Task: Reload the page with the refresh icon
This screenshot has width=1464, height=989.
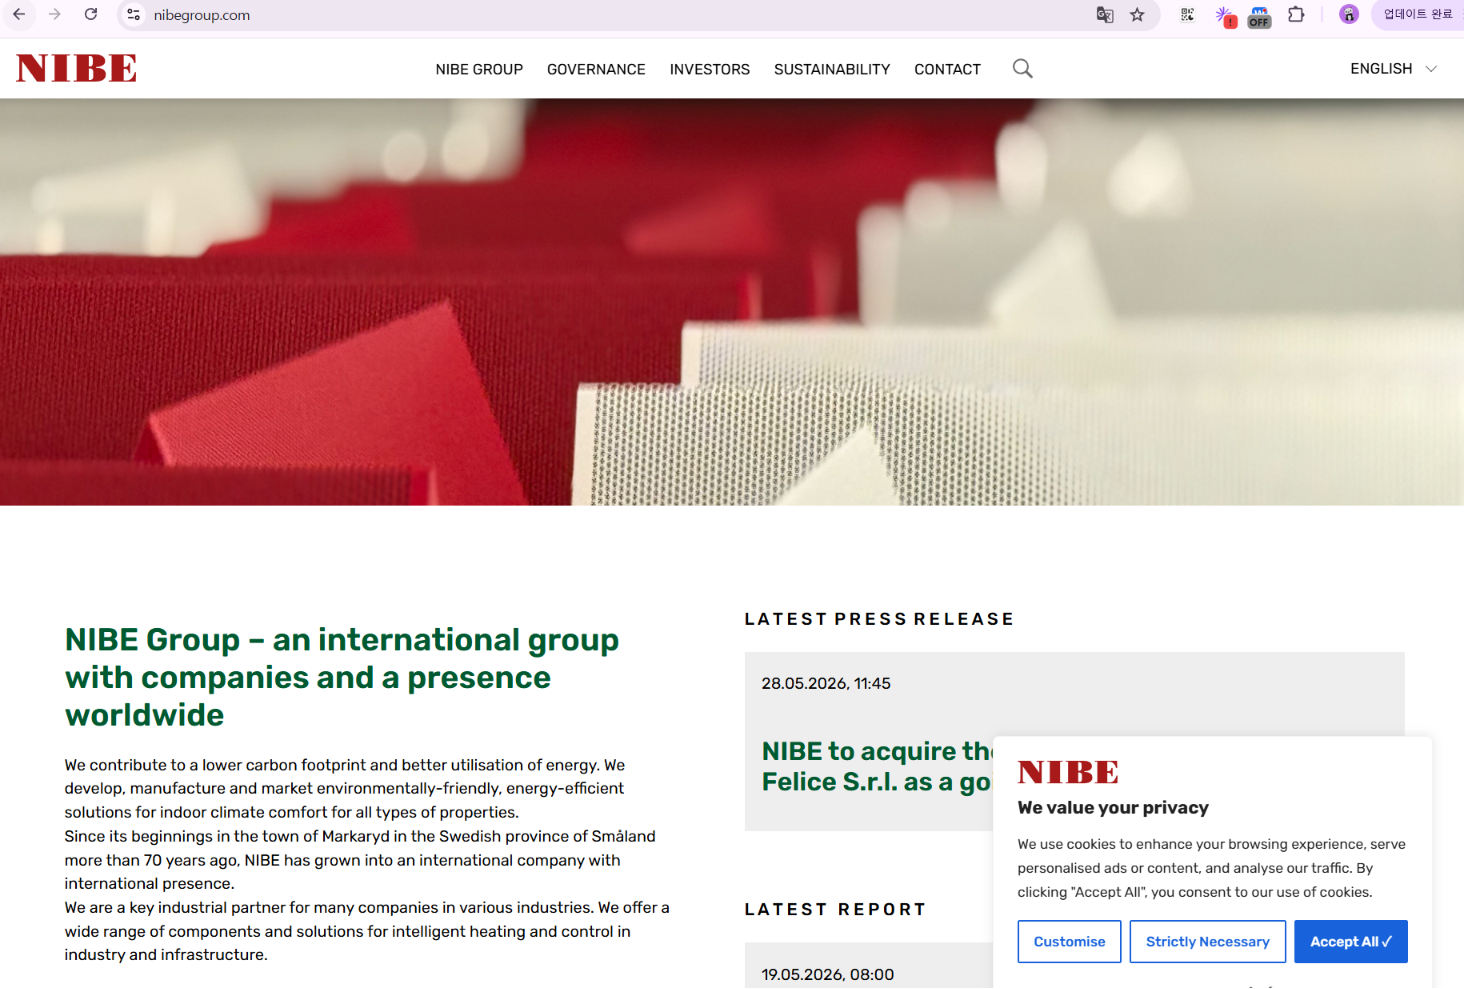Action: coord(91,15)
